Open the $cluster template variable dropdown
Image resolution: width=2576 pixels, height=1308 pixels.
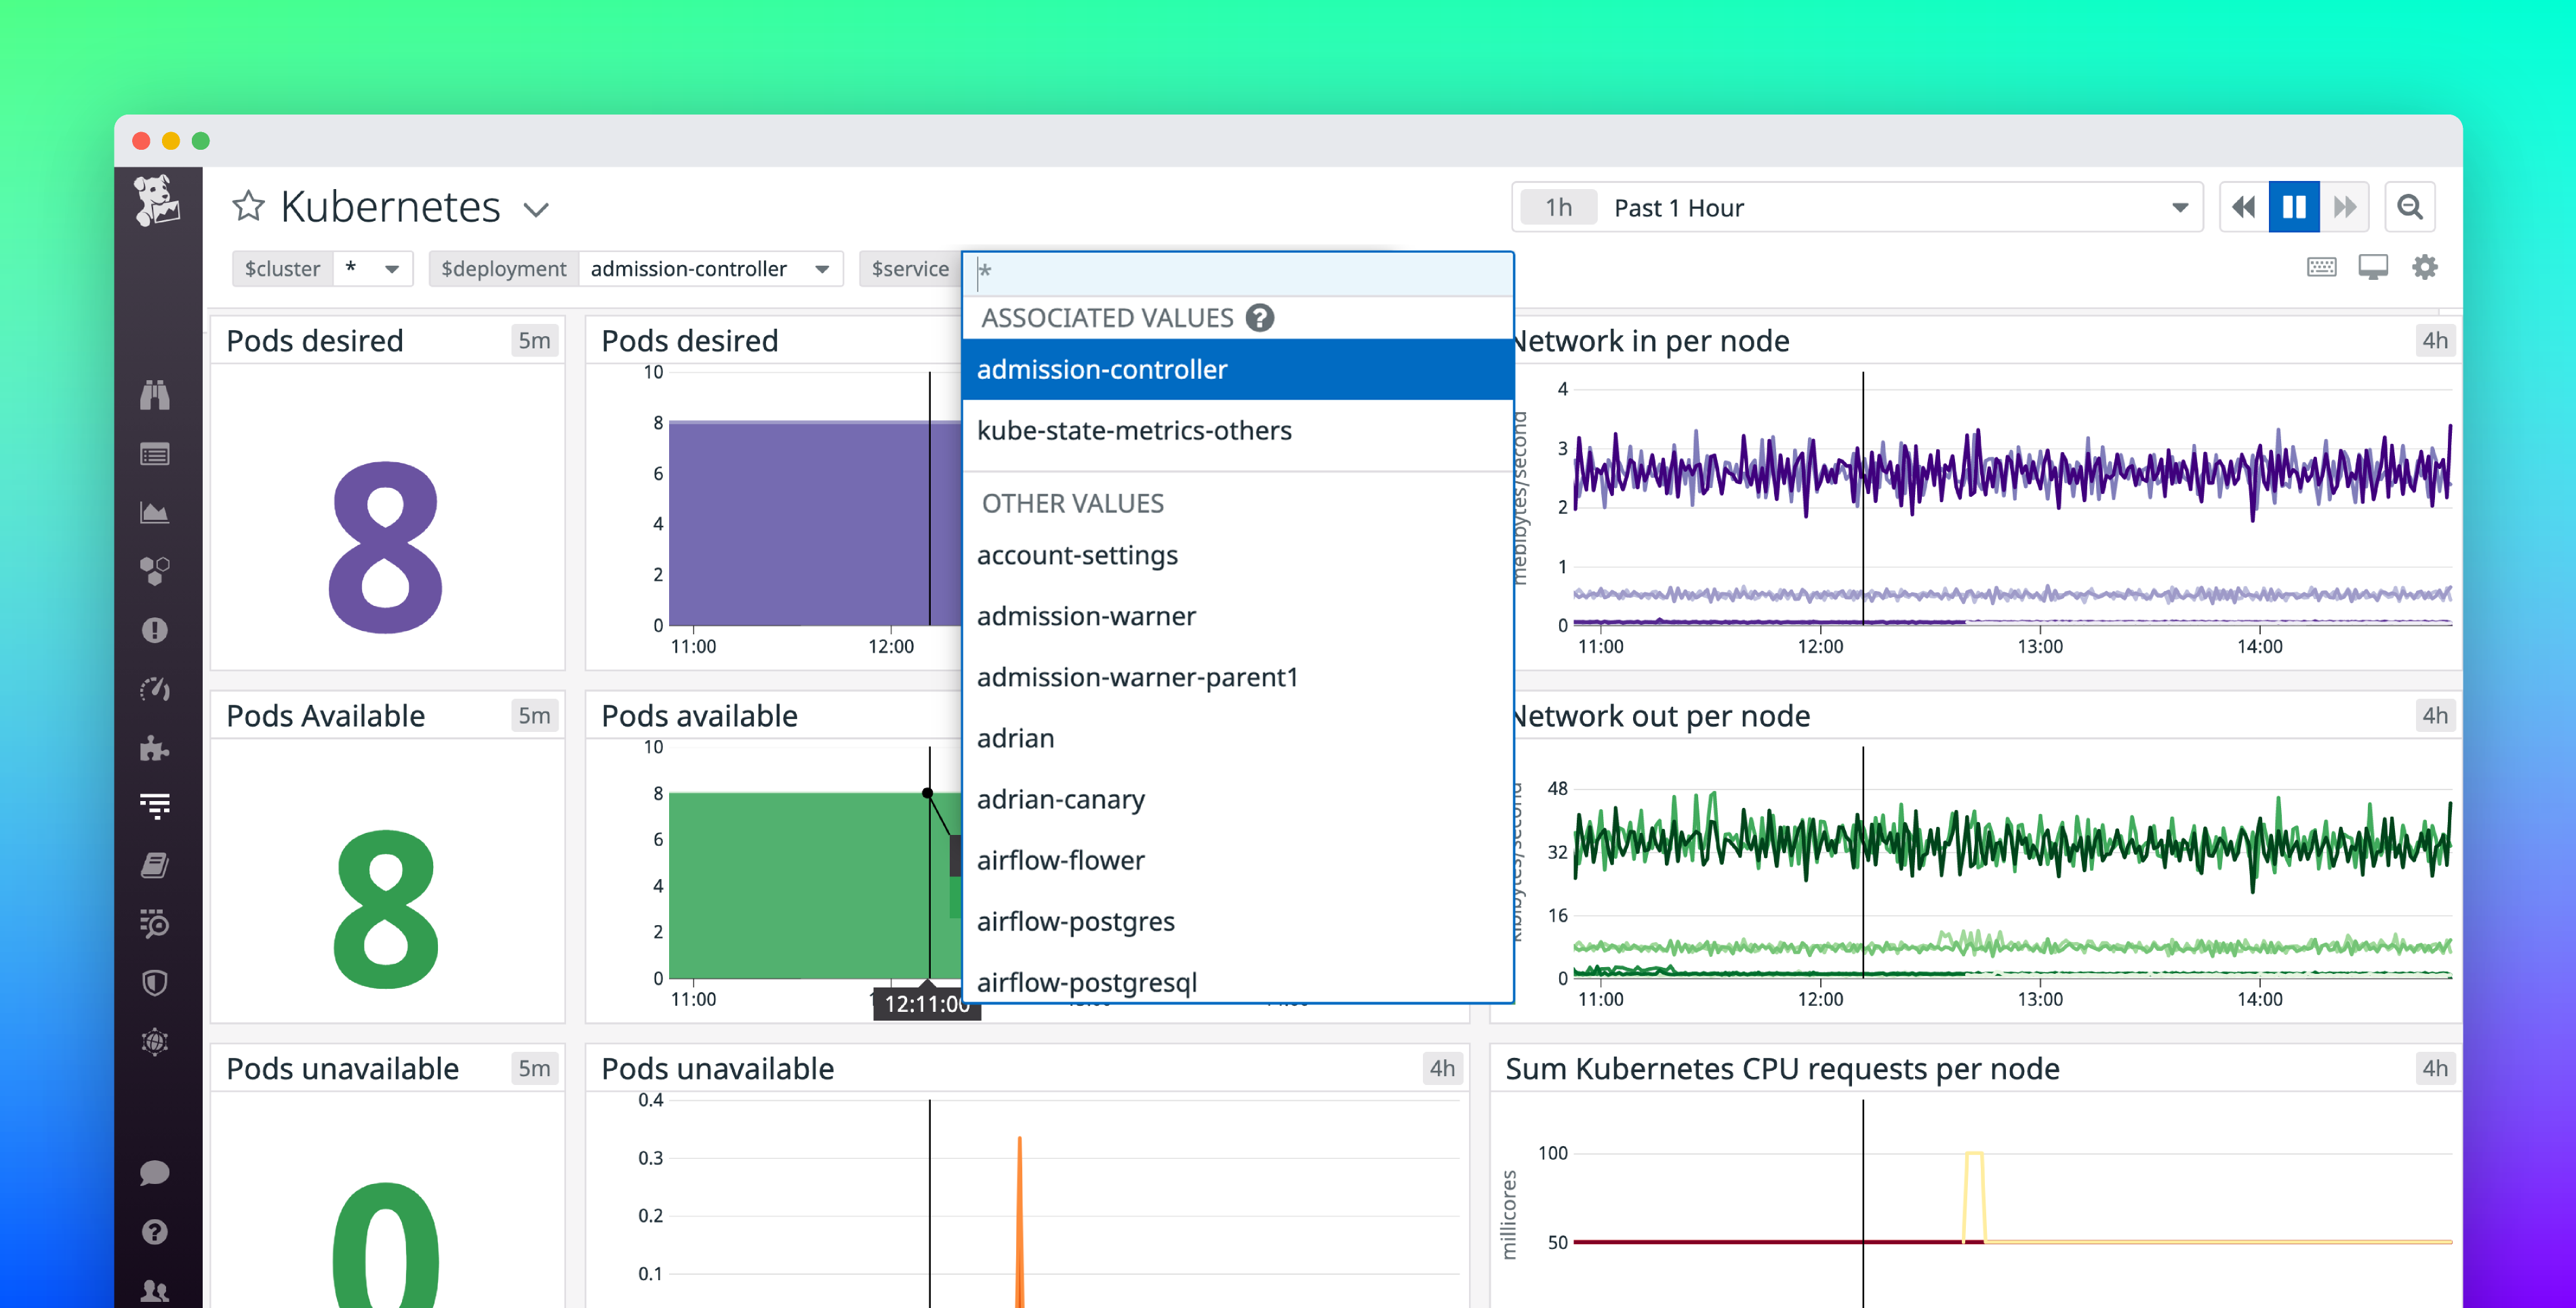click(x=374, y=268)
